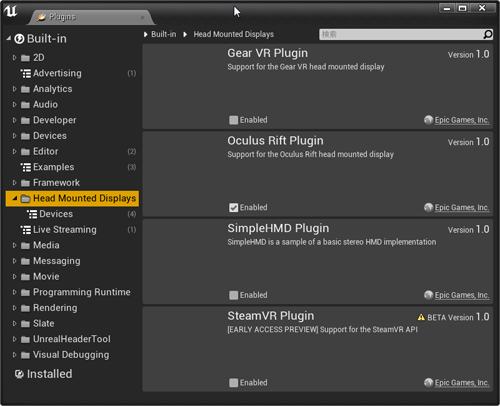Disable the Oculus Rift Plugin checkbox
Viewport: 500px width, 406px height.
[x=234, y=208]
